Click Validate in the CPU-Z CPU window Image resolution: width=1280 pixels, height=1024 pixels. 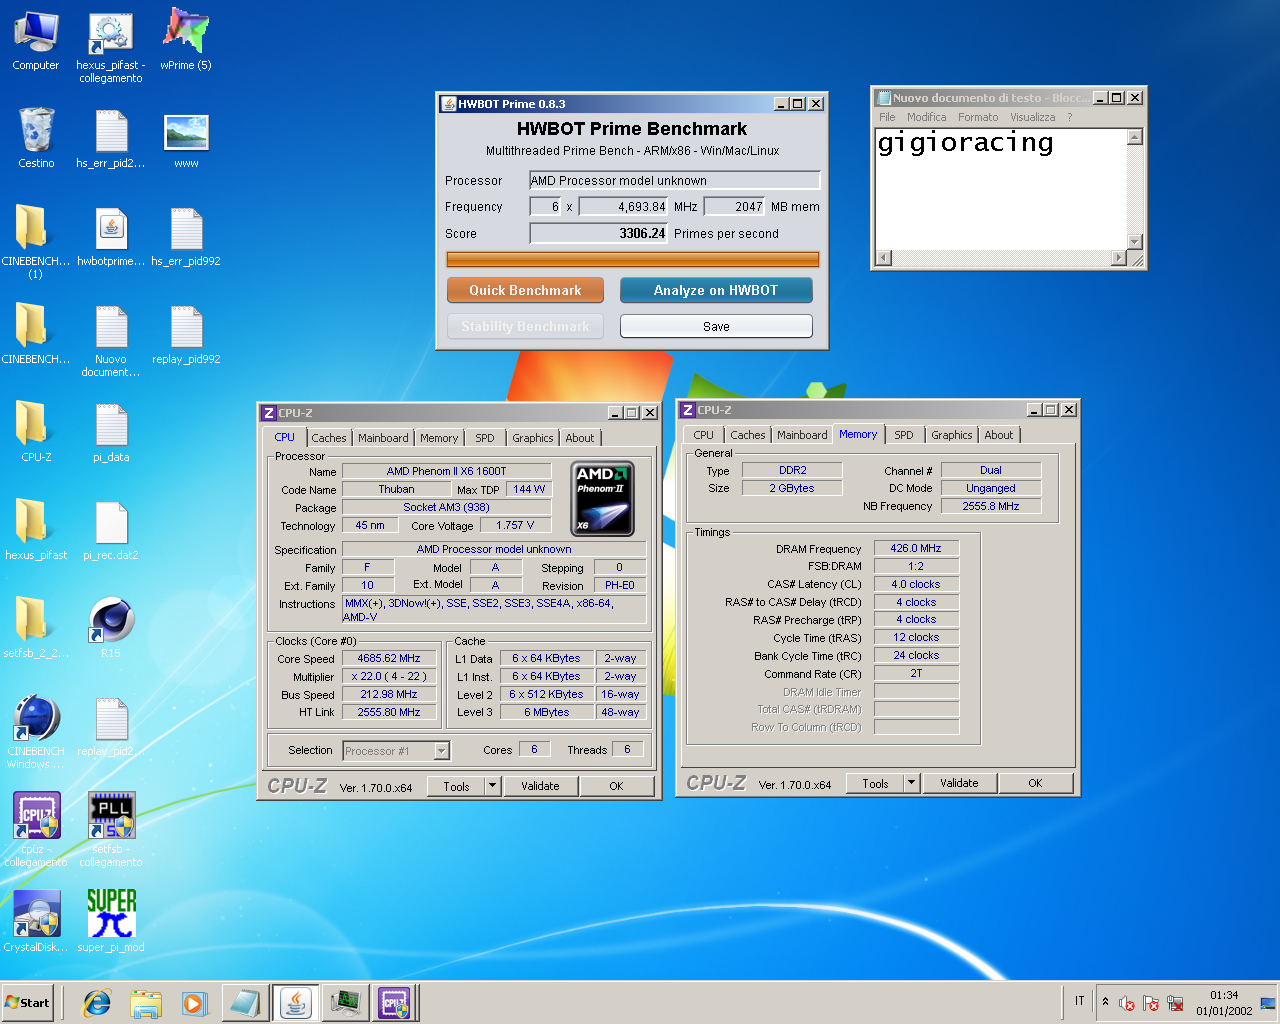click(x=540, y=786)
